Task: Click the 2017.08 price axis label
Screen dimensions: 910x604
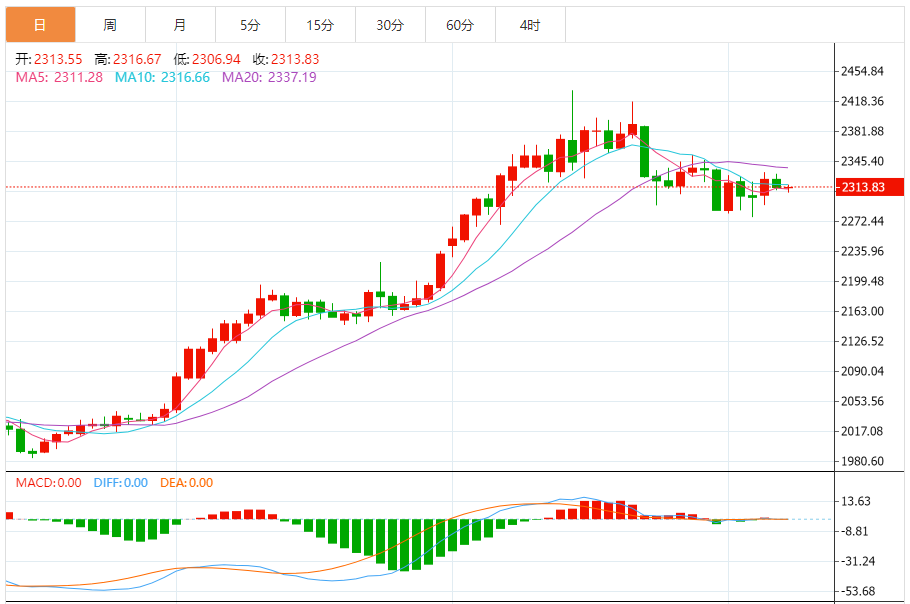Action: pyautogui.click(x=862, y=431)
